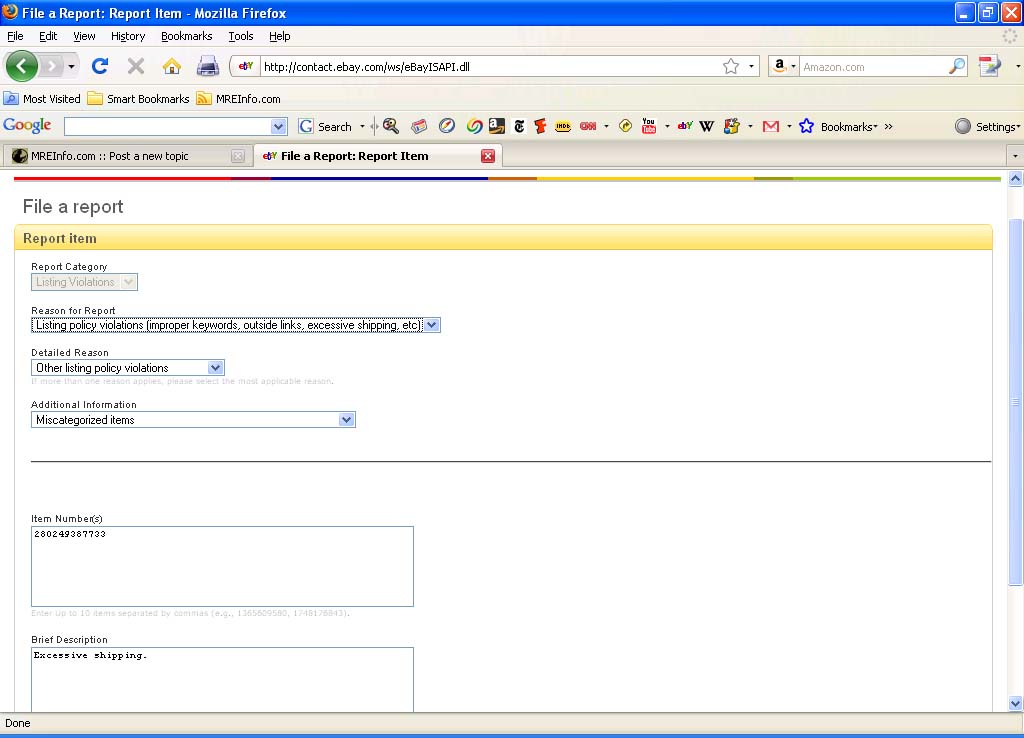Open the Tools menu
1024x738 pixels.
[241, 36]
